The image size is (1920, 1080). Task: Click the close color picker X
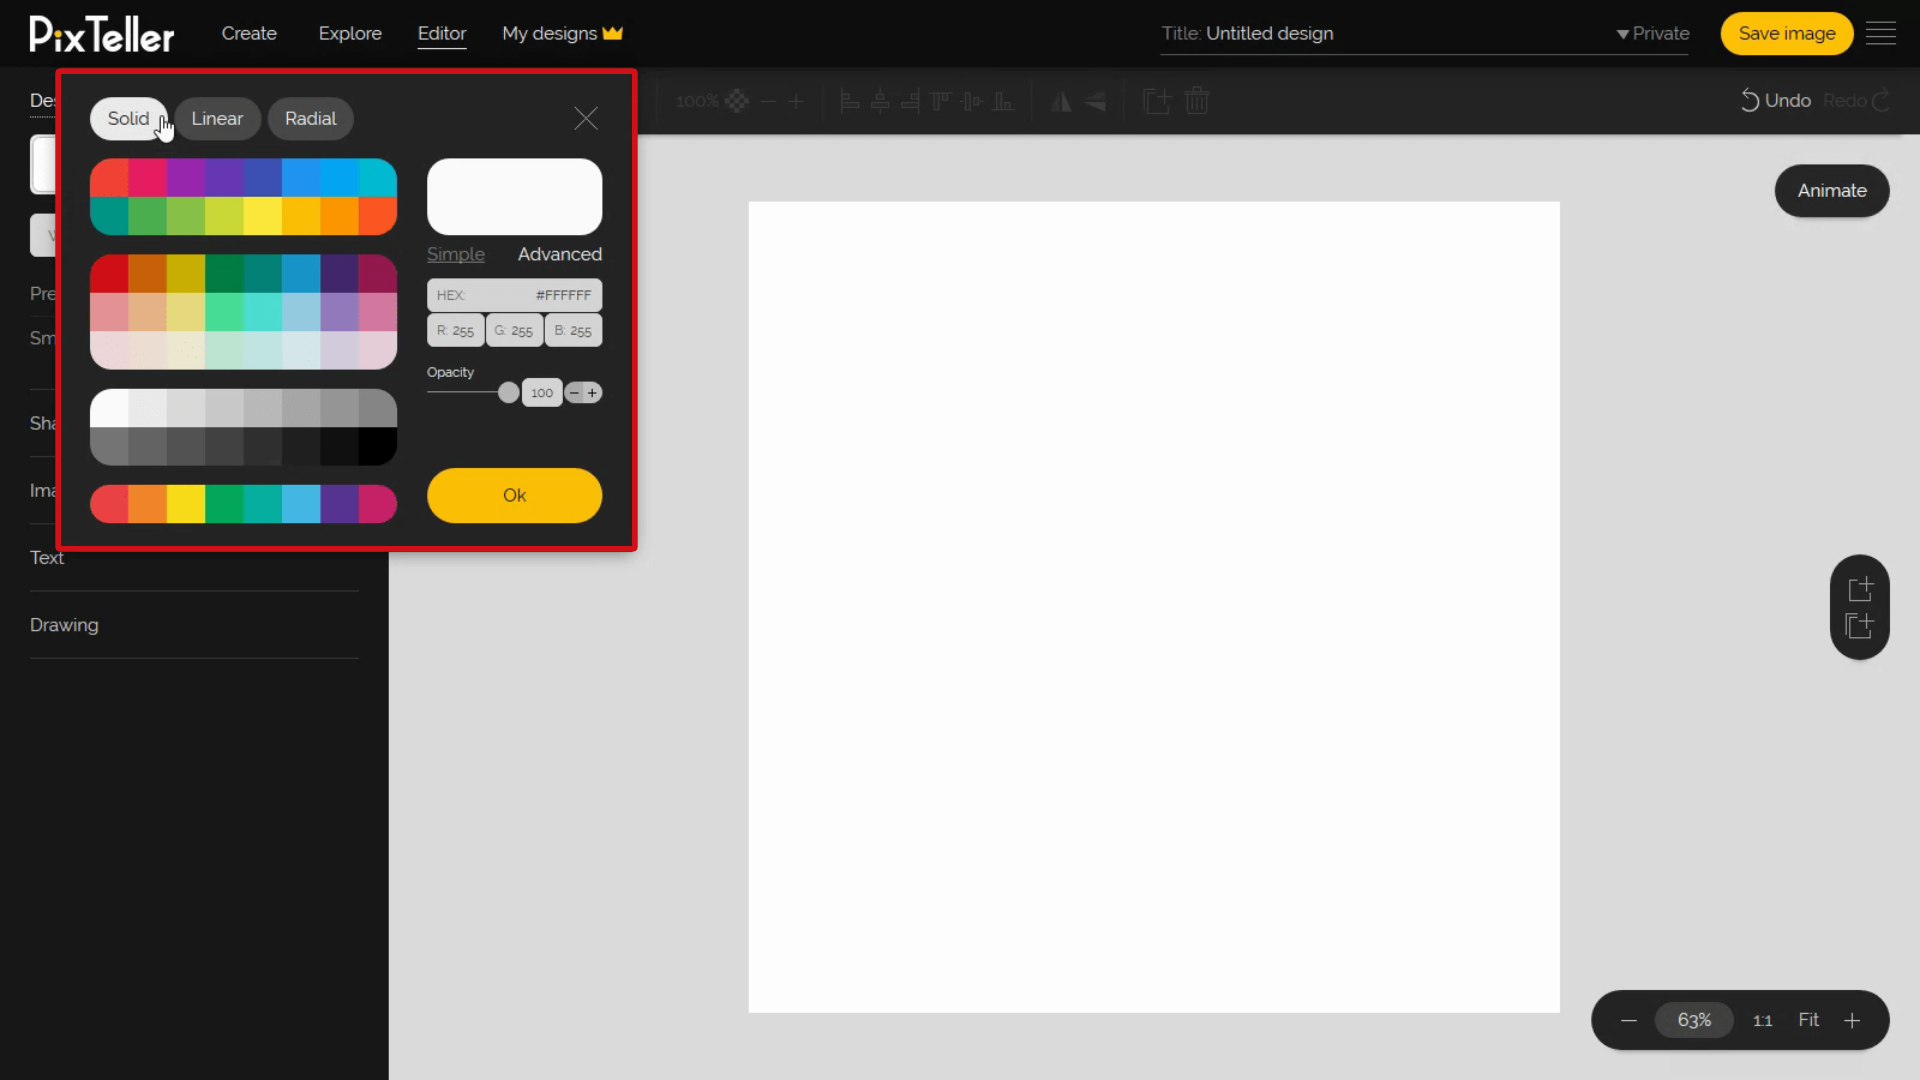585,117
